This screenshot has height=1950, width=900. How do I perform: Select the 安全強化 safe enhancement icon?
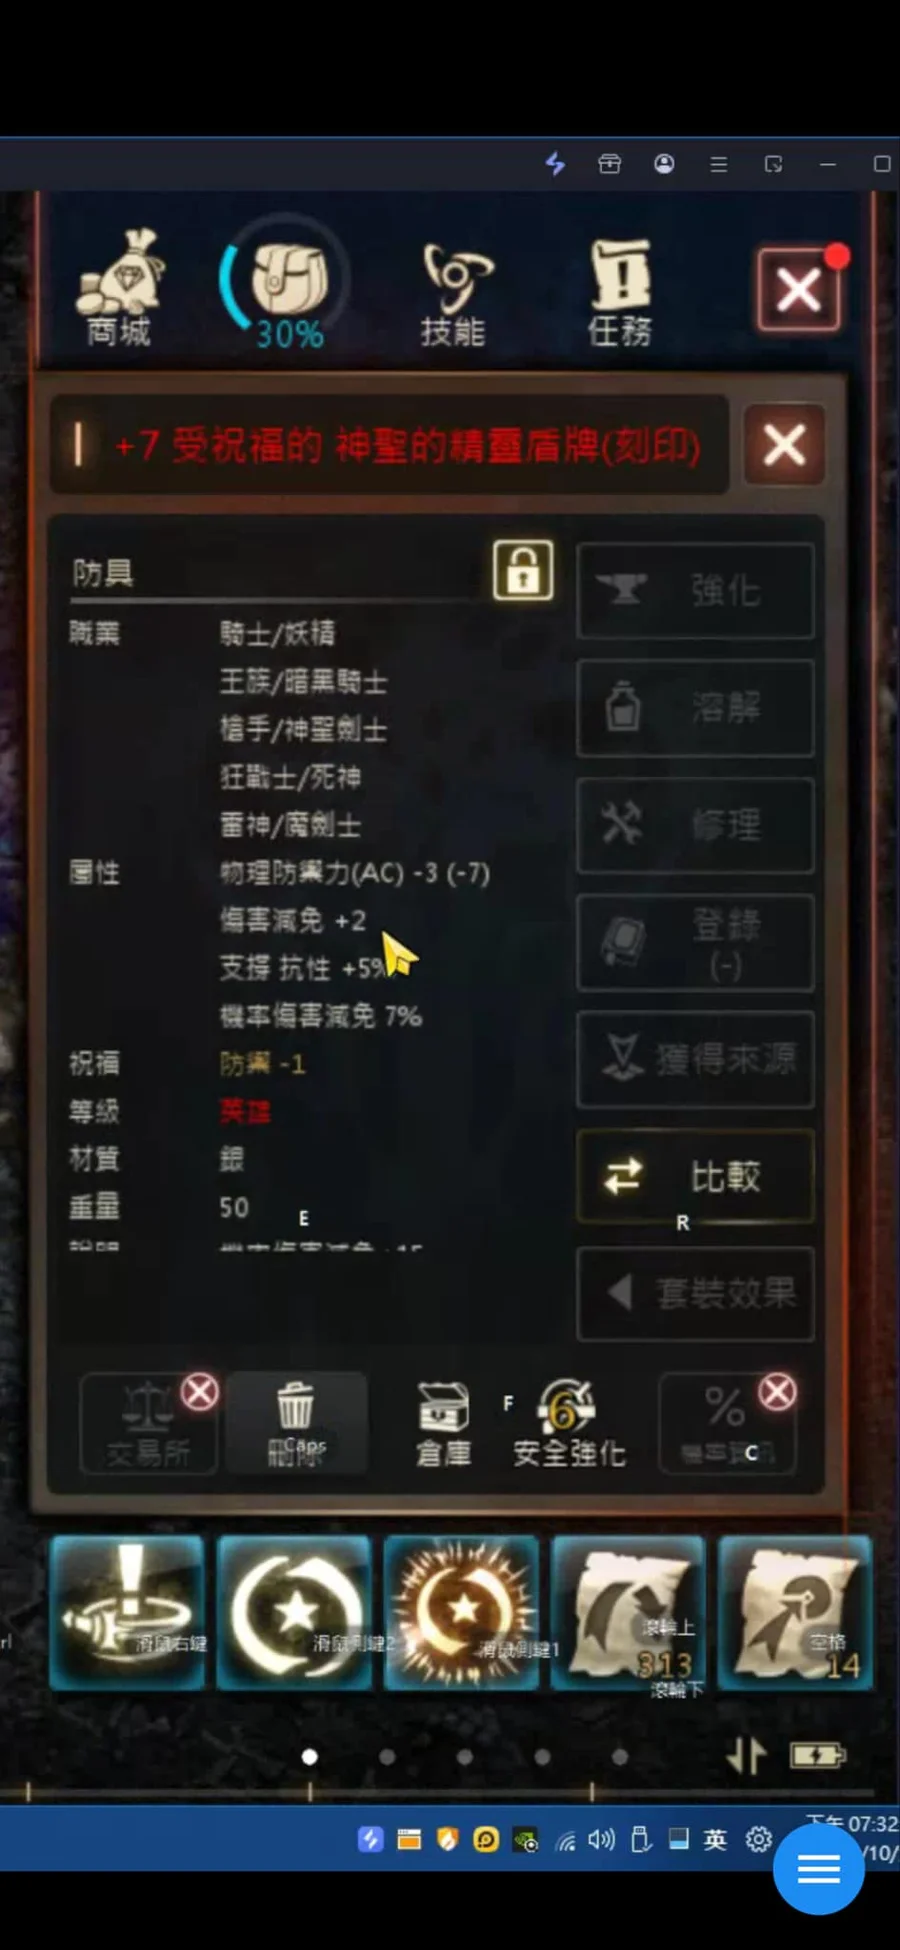click(x=570, y=1424)
